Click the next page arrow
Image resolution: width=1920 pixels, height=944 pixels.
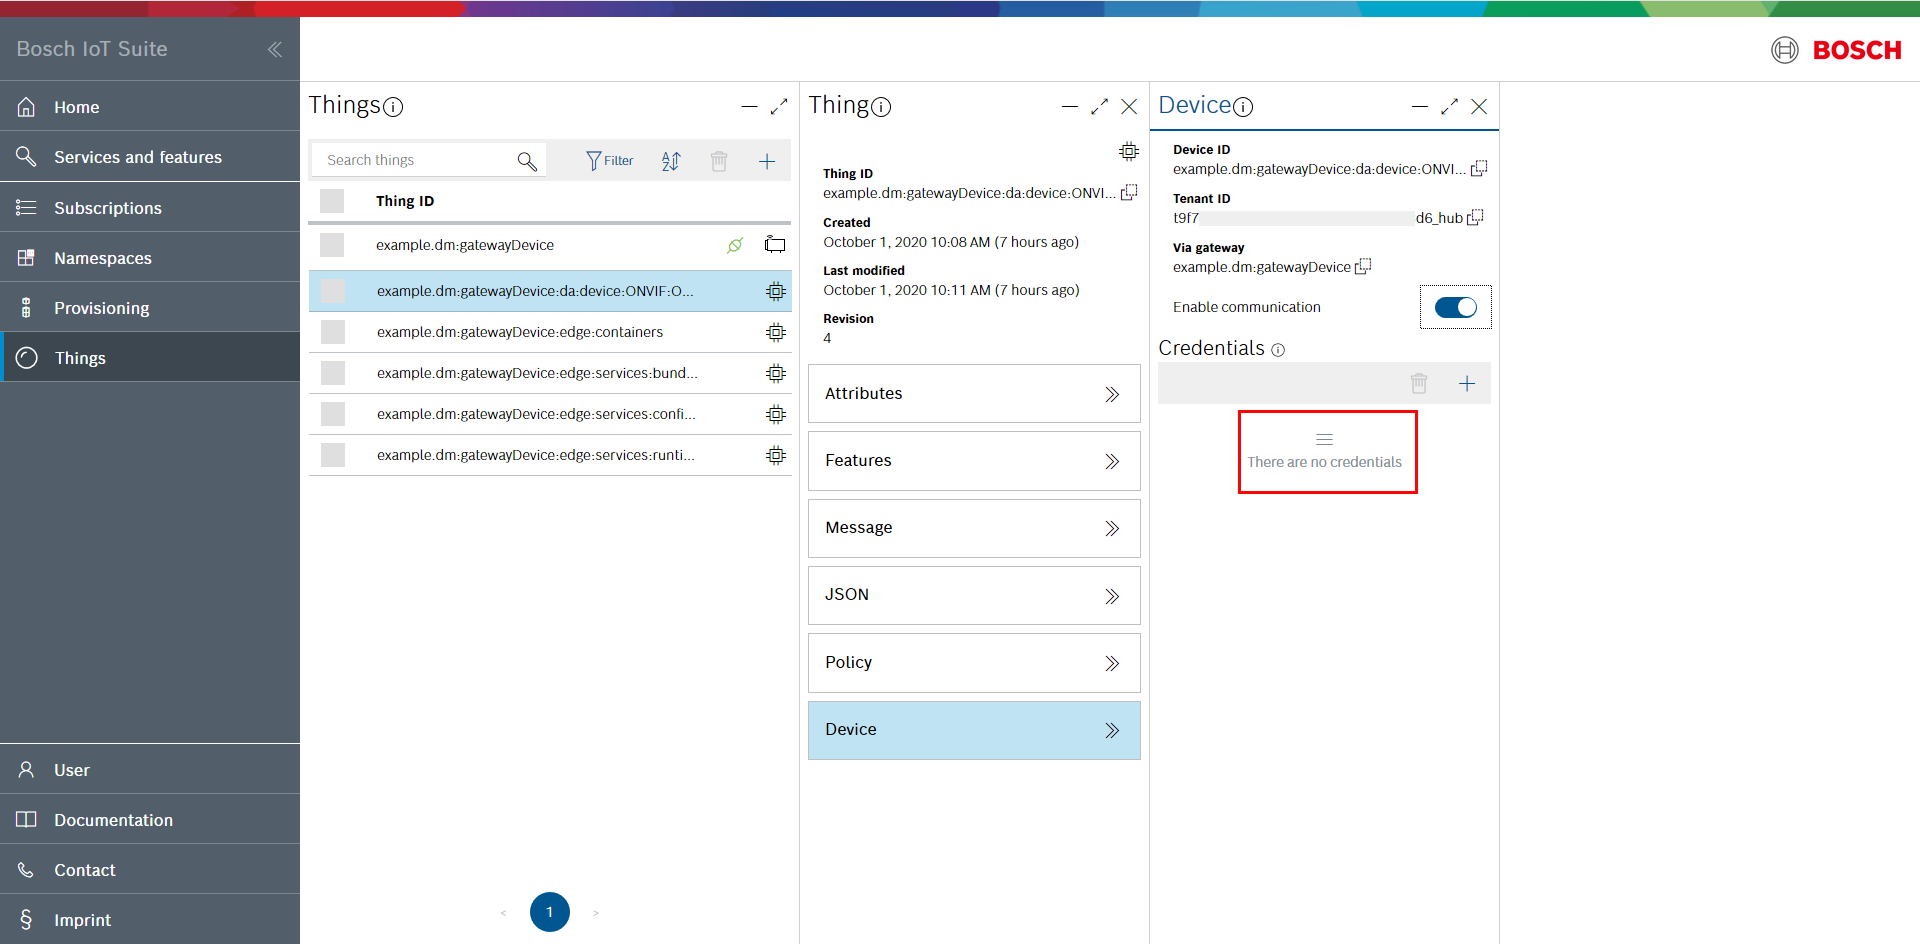pyautogui.click(x=596, y=912)
